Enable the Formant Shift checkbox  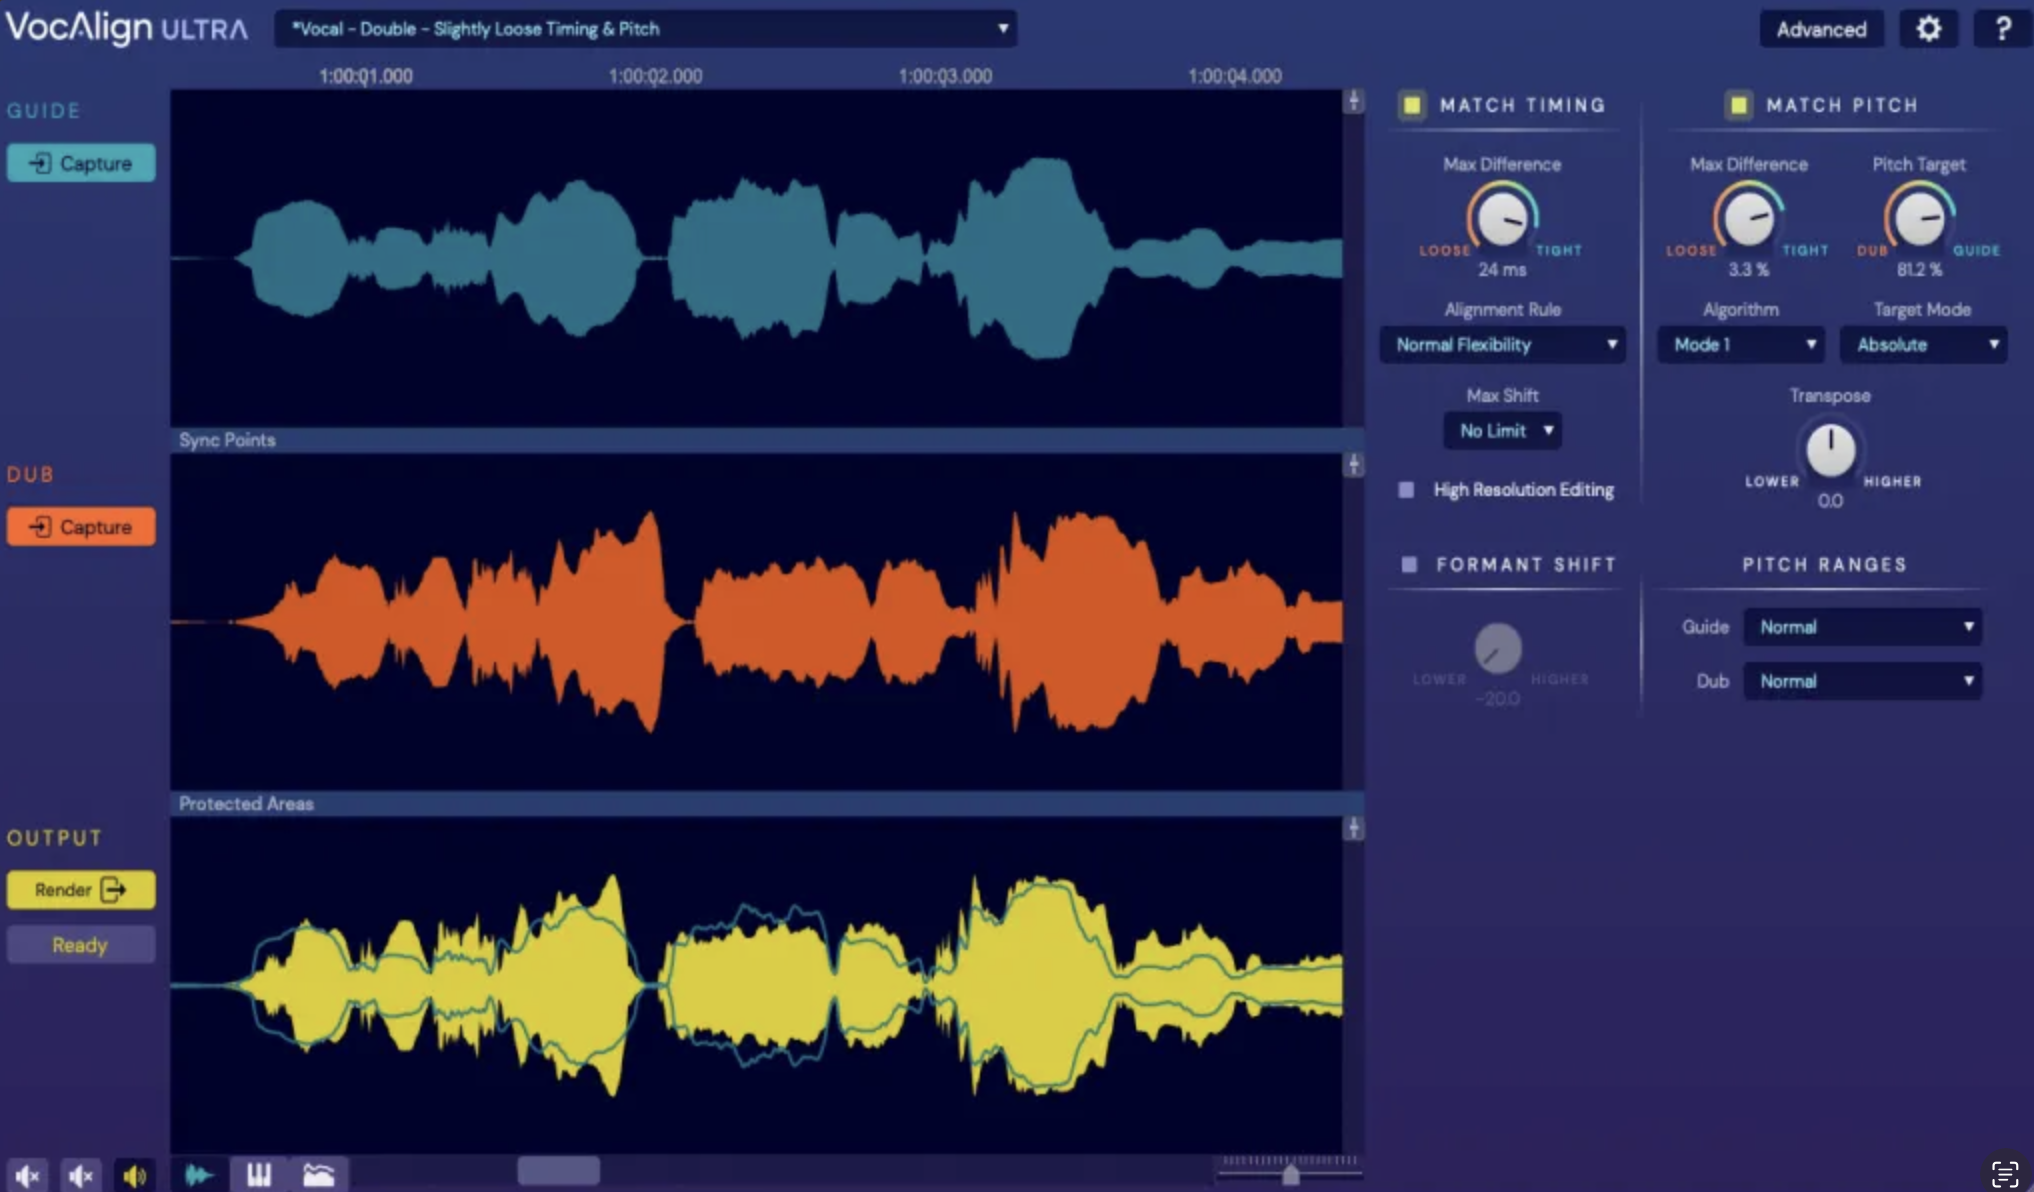click(1409, 565)
